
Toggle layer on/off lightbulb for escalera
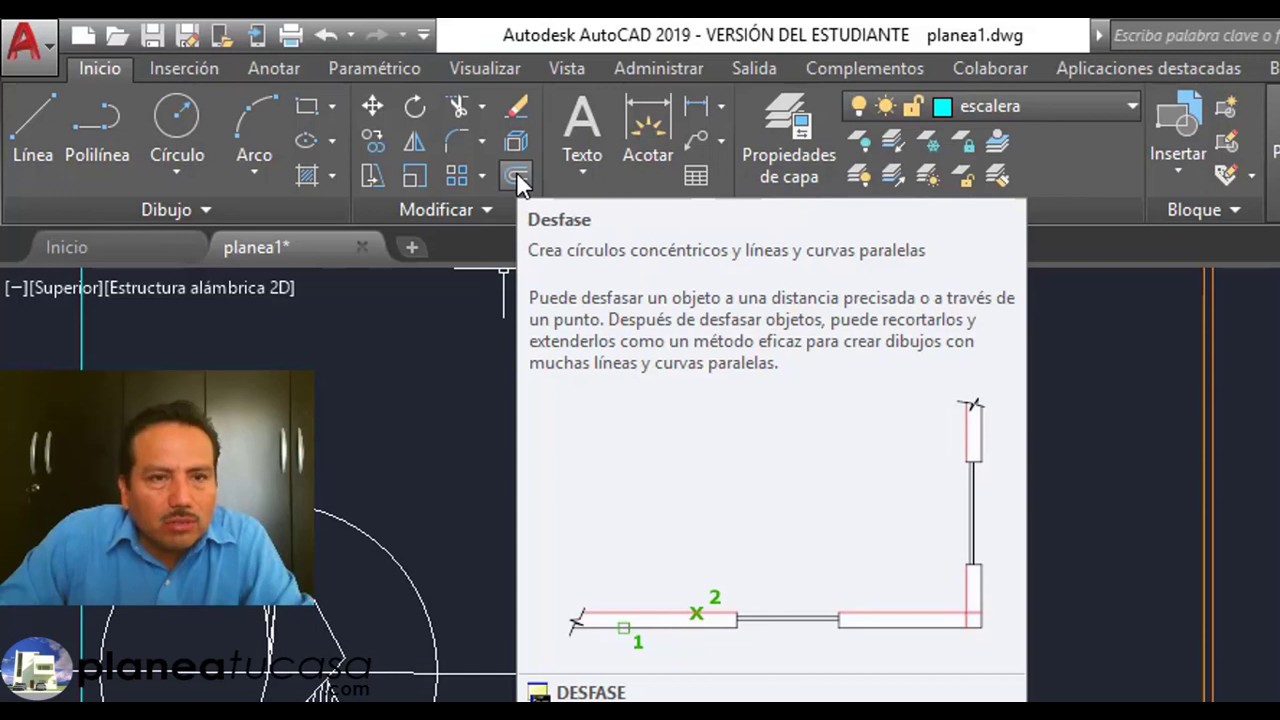coord(858,106)
